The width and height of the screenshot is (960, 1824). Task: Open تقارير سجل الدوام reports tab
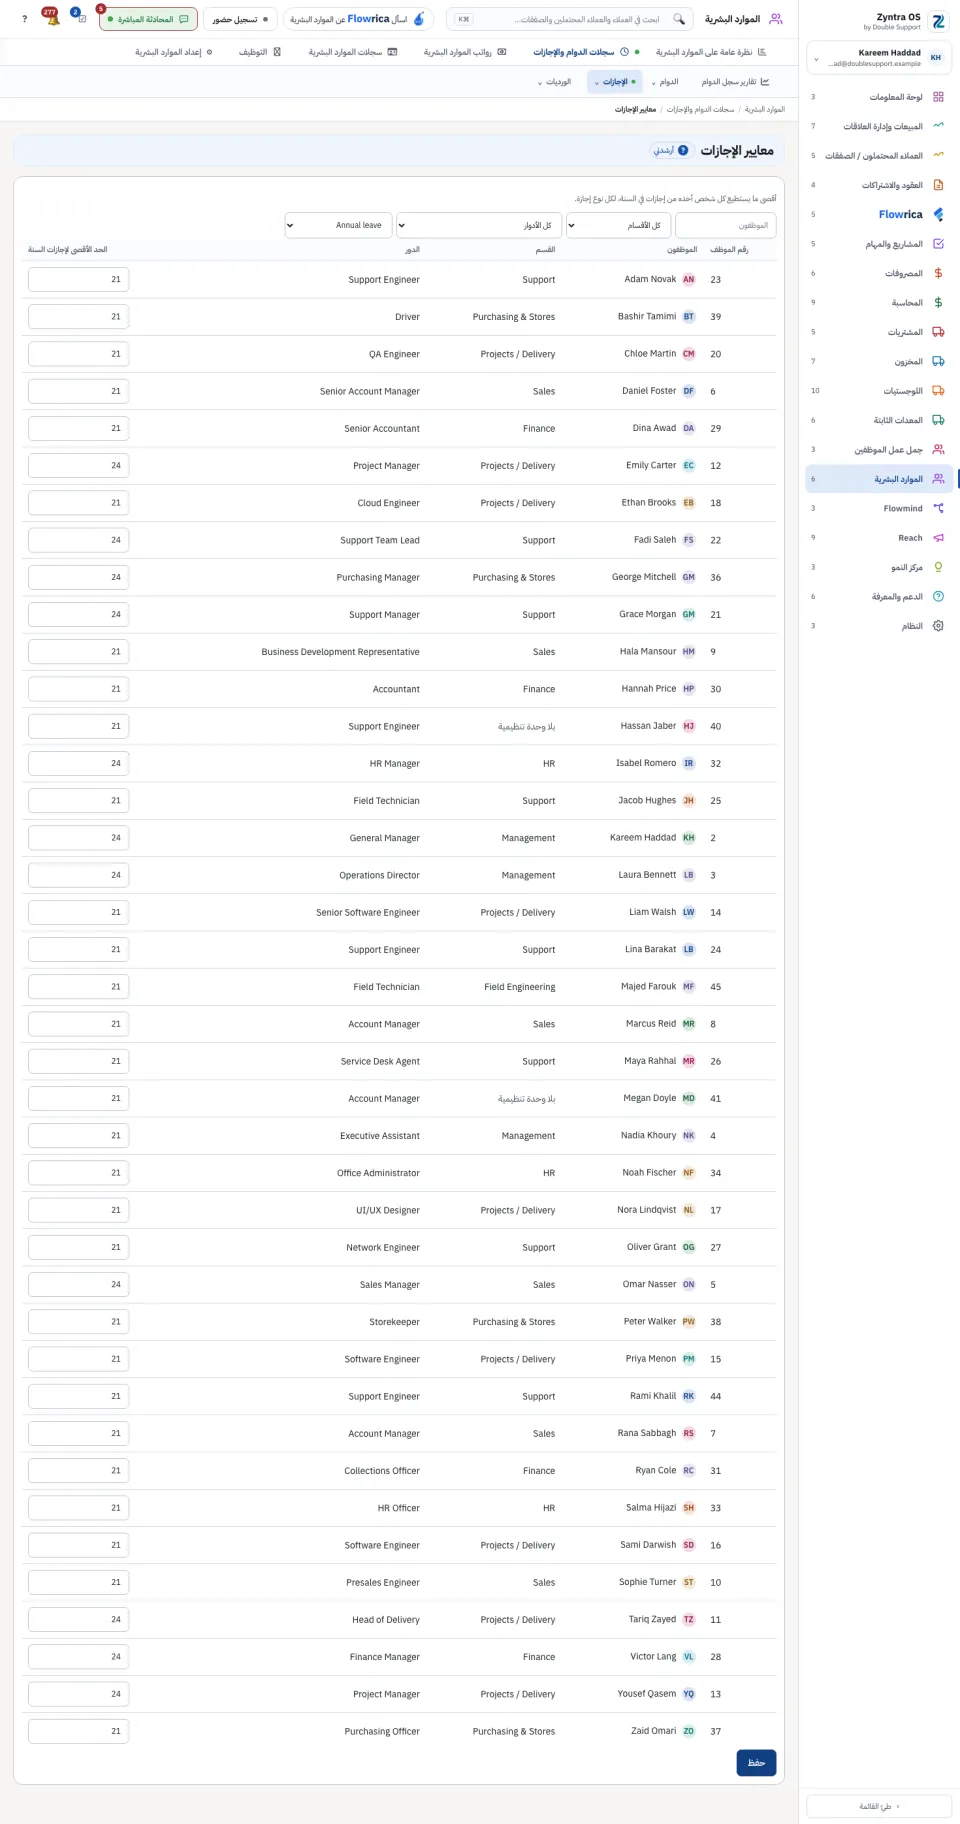(x=735, y=82)
